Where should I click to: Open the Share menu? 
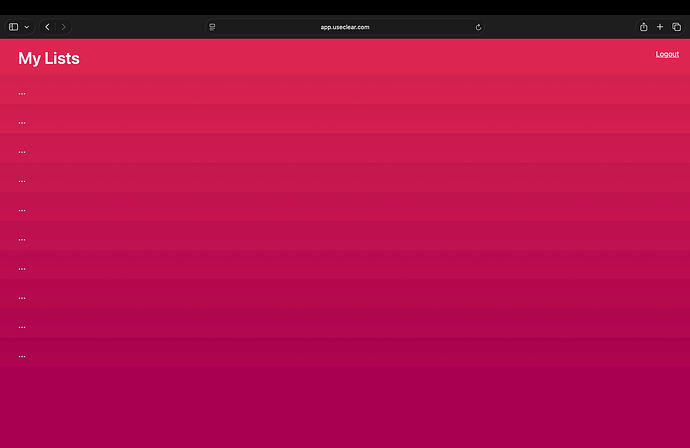tap(643, 27)
